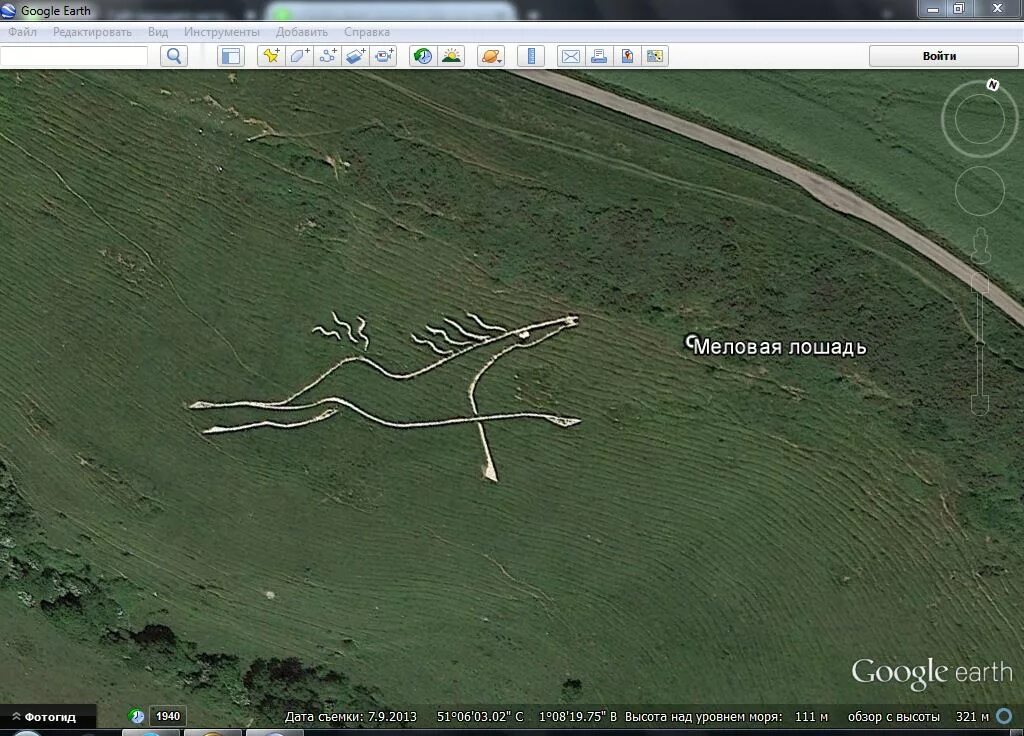Click the N north compass marker
1024x736 pixels.
tap(993, 85)
